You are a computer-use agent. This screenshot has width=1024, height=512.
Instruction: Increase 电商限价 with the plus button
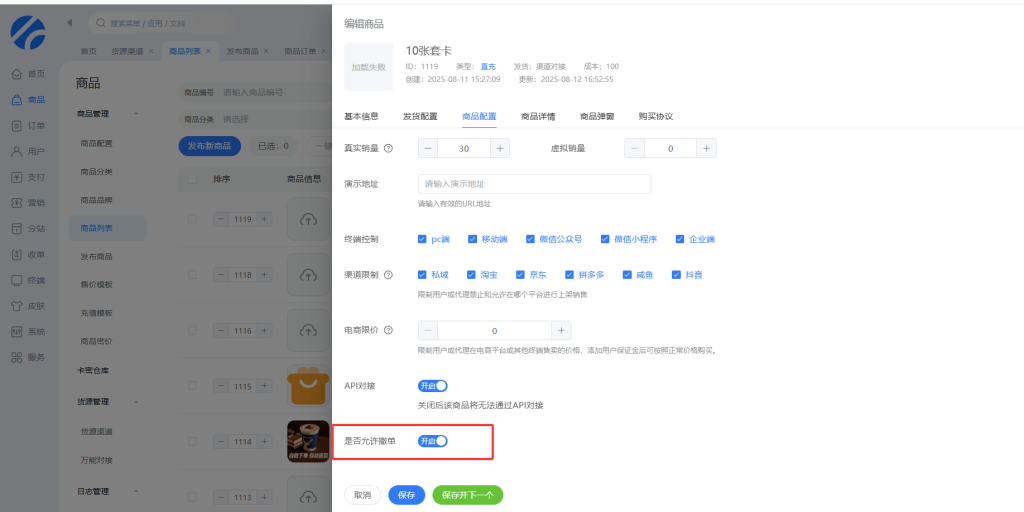click(x=561, y=330)
